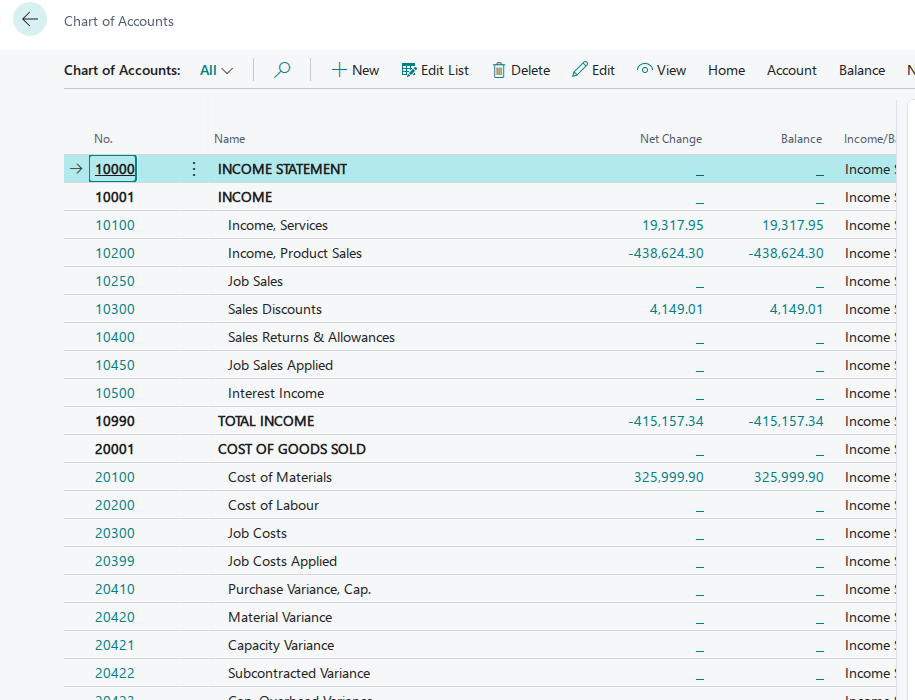Select the Job Costs Applied cell
915x700 pixels.
(282, 561)
